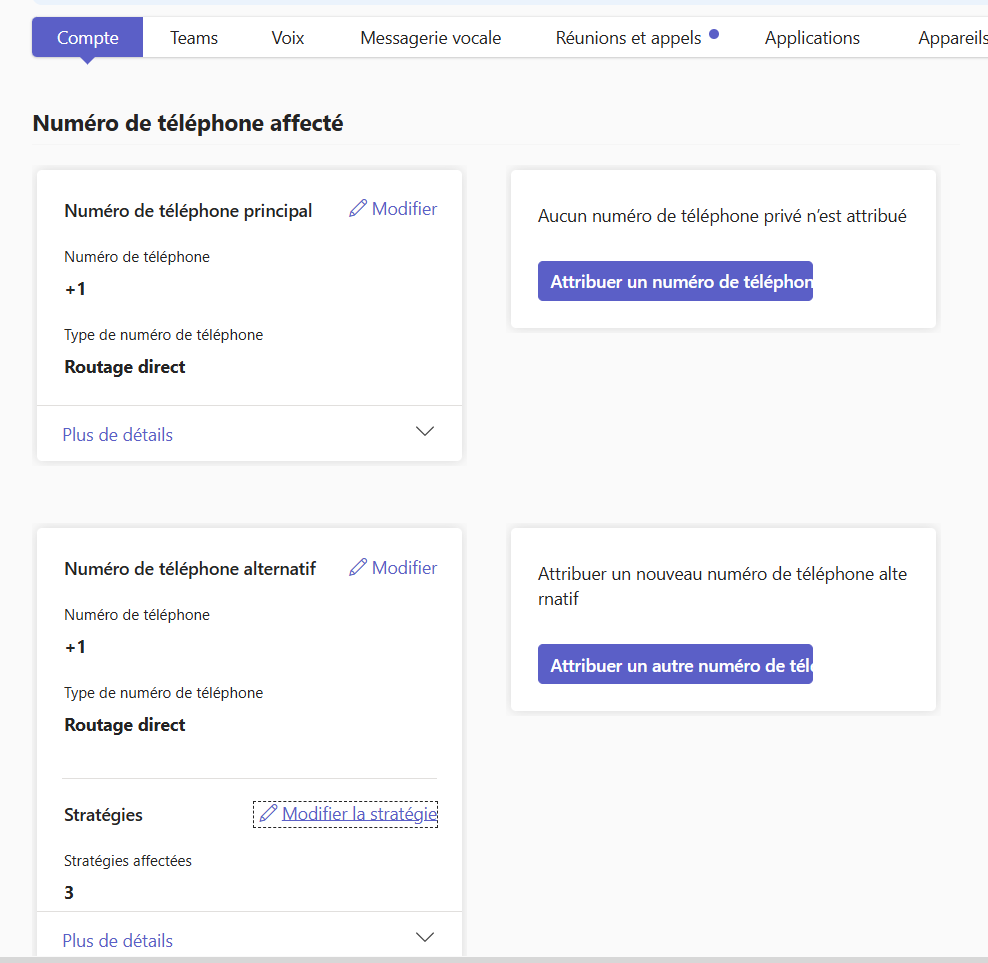Open Plus de détails for primary number
Viewport: 988px width, 963px height.
pos(117,435)
